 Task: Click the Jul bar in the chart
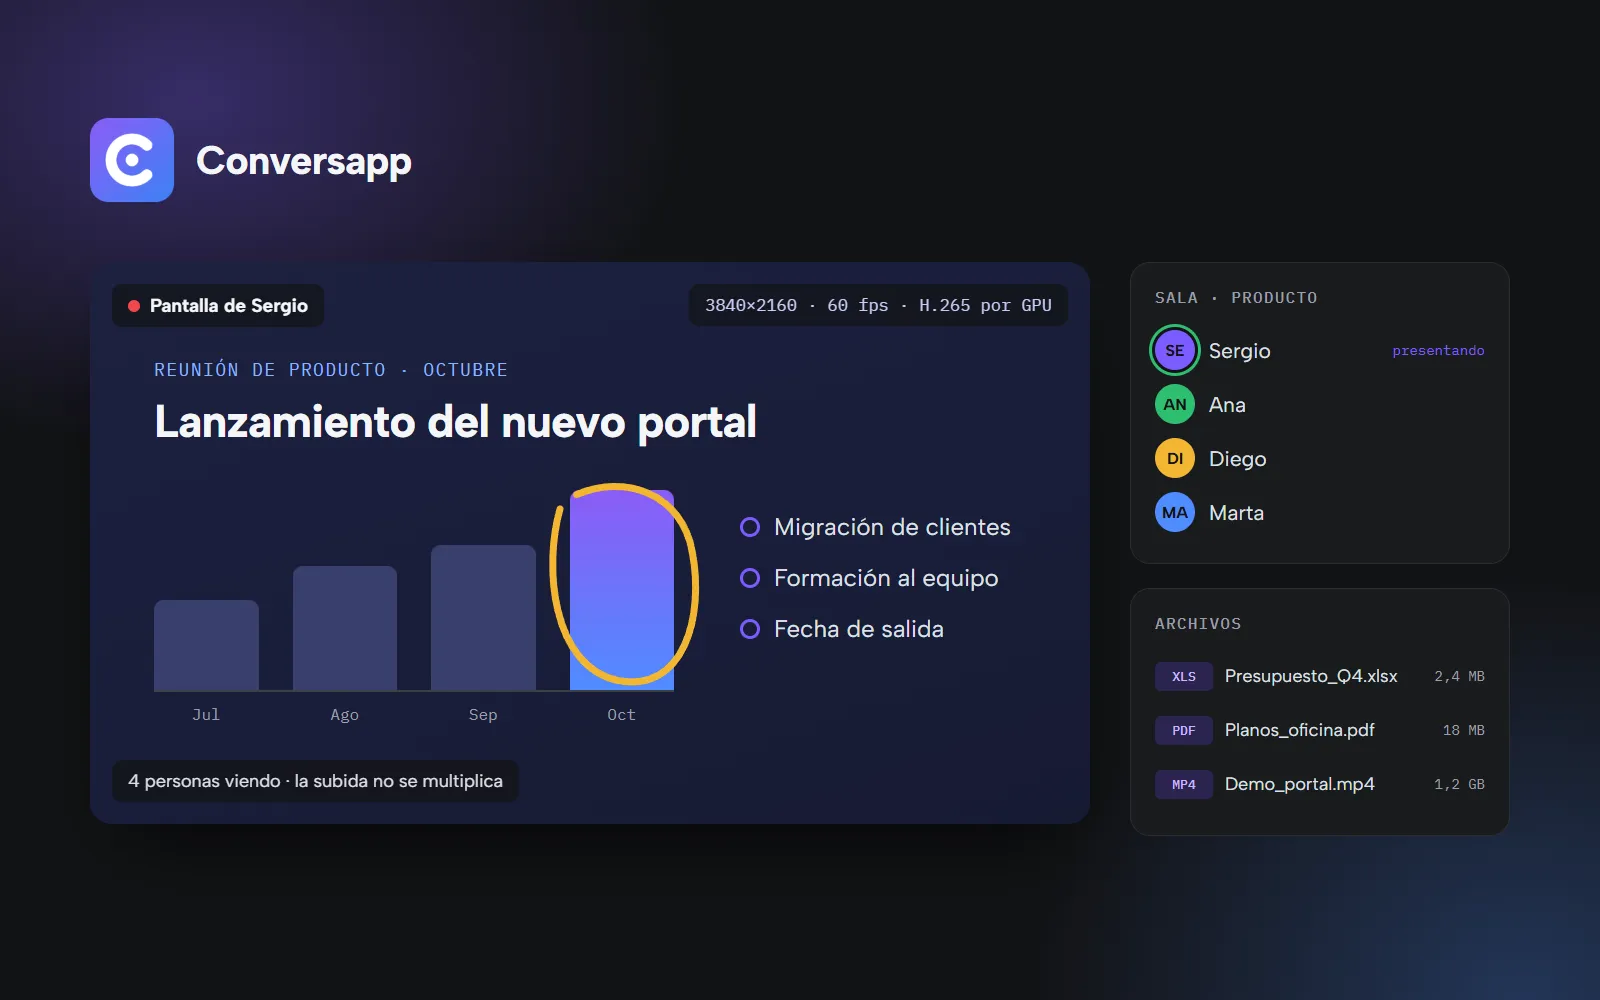[206, 645]
